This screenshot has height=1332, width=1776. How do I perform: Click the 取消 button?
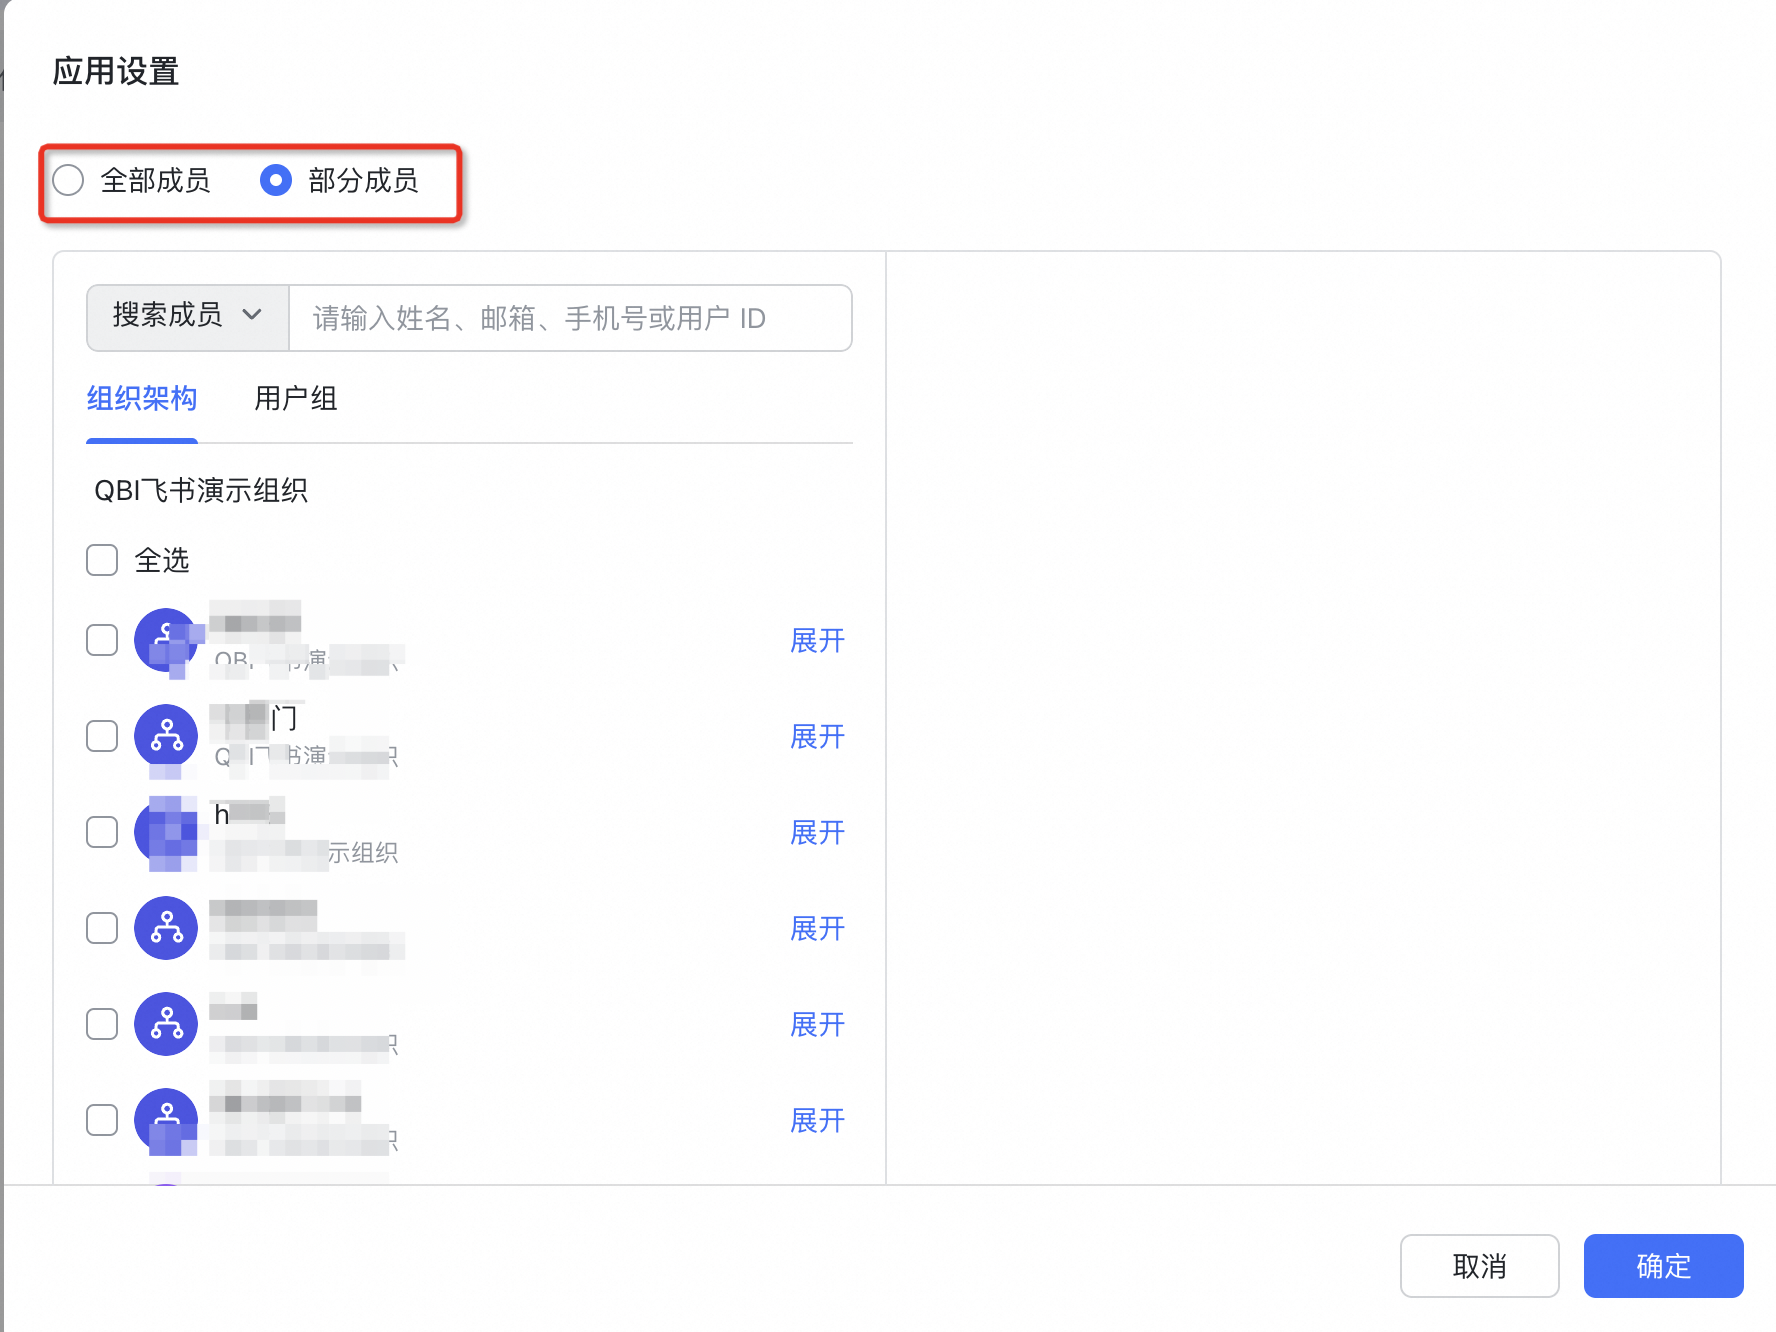coord(1479,1266)
